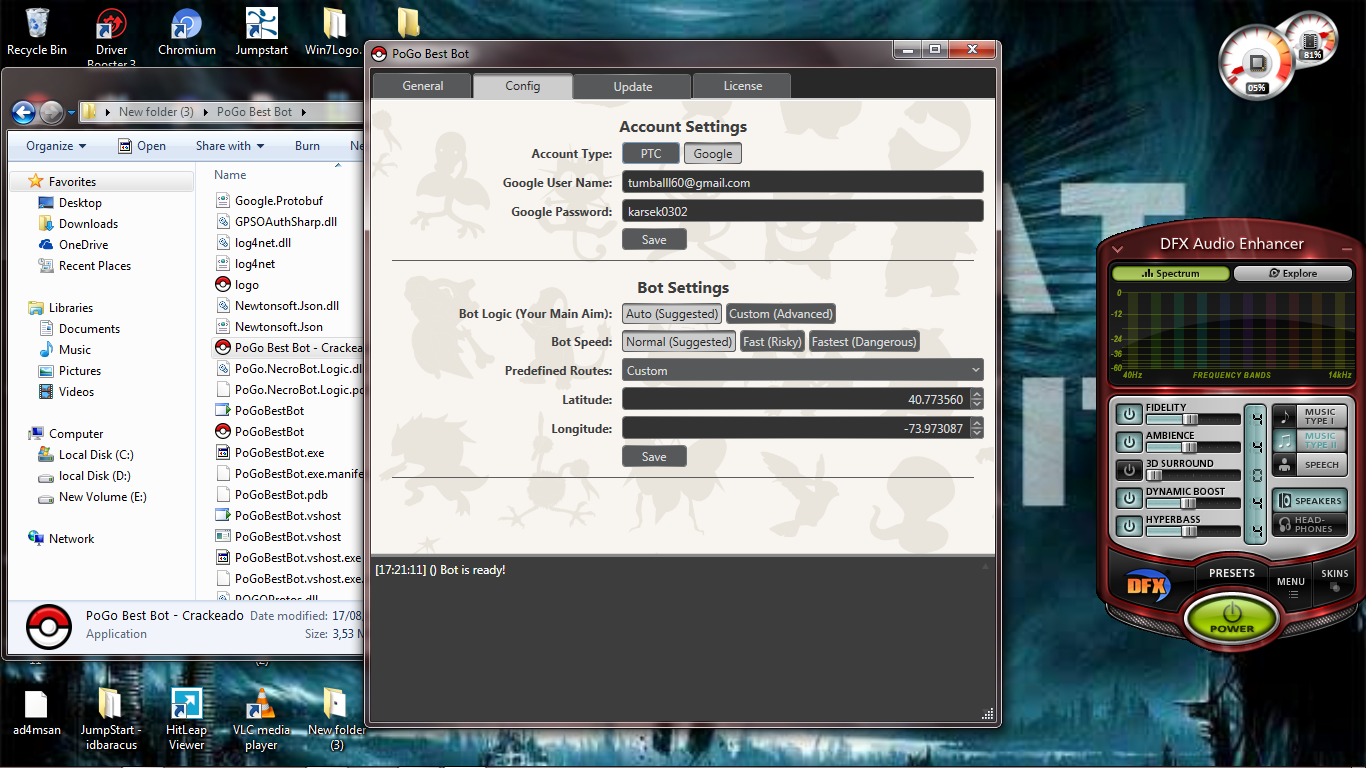Select the Google.Protobuf file in Explorer

tap(270, 201)
